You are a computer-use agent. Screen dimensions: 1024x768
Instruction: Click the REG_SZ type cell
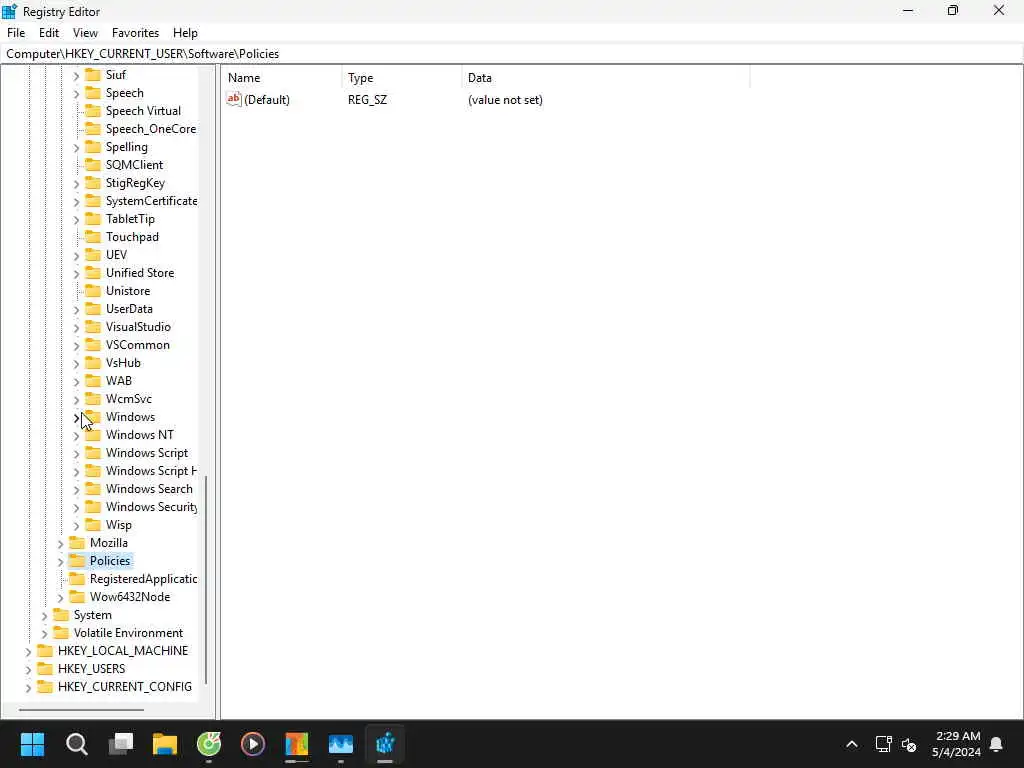coord(367,100)
